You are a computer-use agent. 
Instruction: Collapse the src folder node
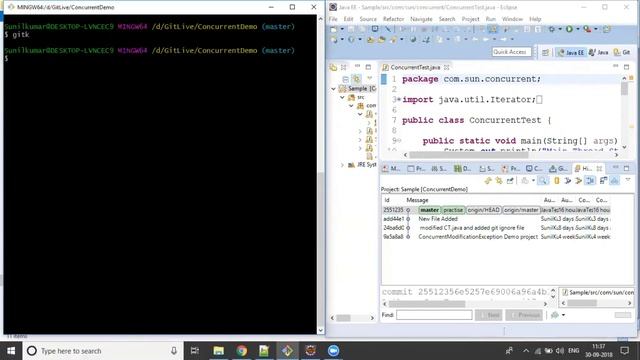coord(342,97)
